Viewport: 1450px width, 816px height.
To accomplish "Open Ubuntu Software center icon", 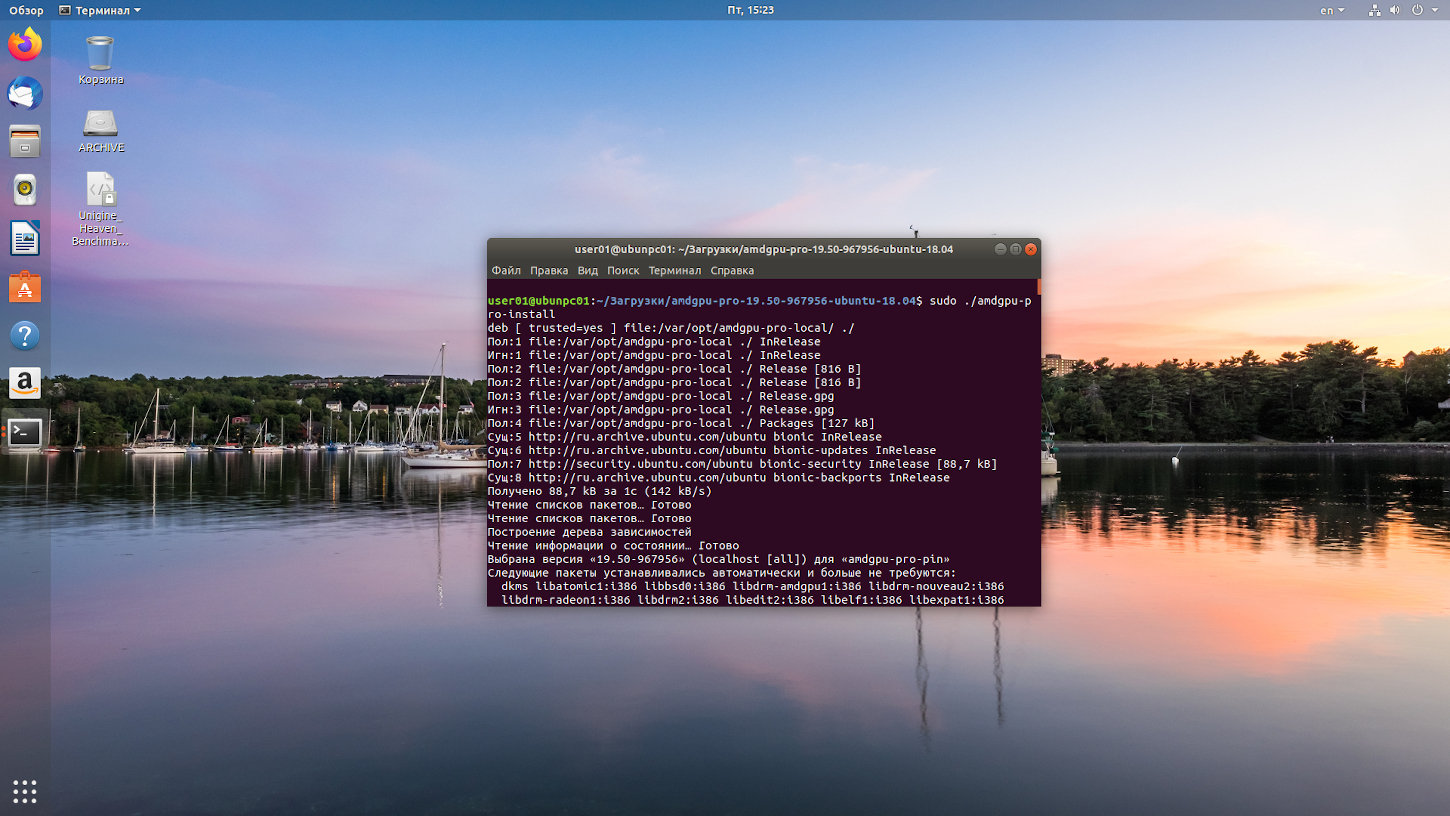I will coord(25,287).
